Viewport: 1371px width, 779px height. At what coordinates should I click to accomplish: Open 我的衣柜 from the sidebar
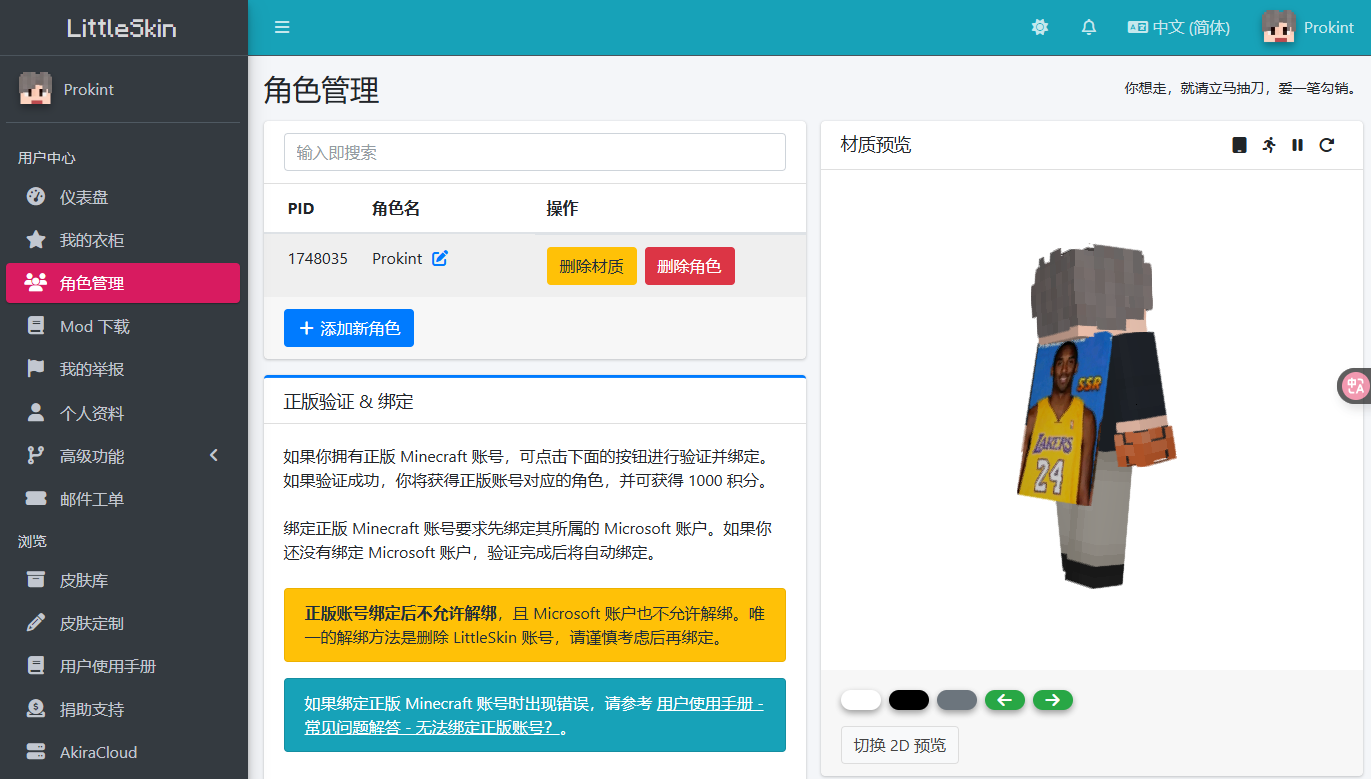point(123,240)
